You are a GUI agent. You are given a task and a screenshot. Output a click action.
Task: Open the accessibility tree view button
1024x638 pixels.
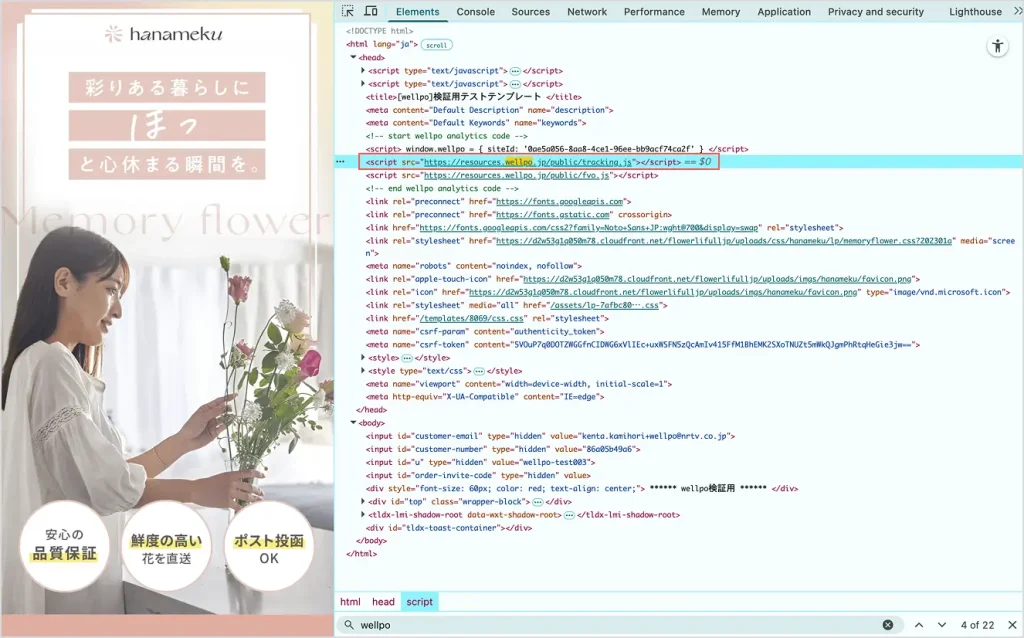tap(997, 46)
